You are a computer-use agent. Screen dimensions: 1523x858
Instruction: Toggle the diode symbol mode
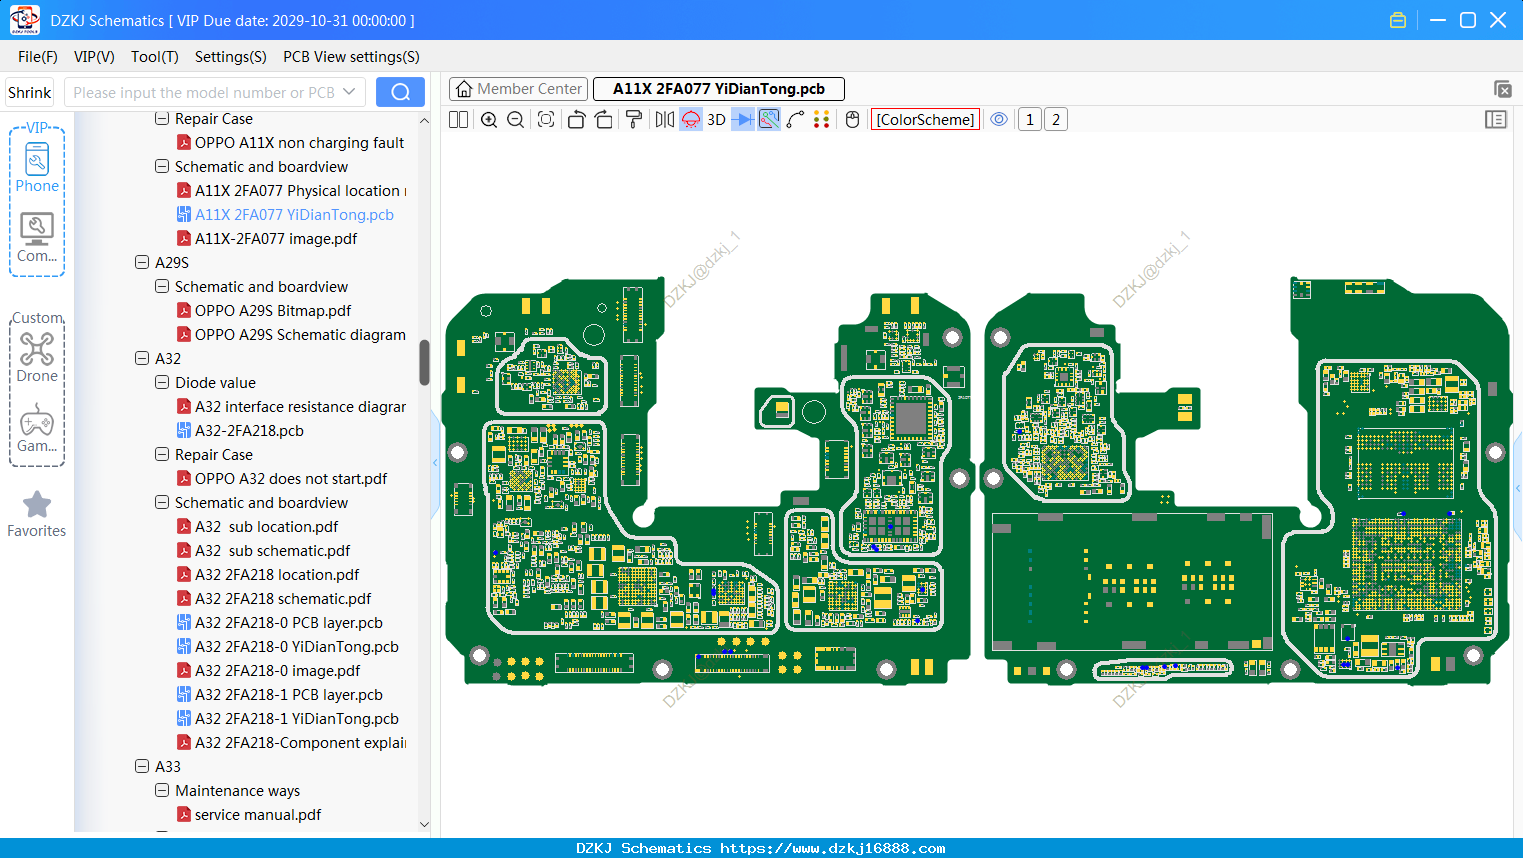point(743,120)
